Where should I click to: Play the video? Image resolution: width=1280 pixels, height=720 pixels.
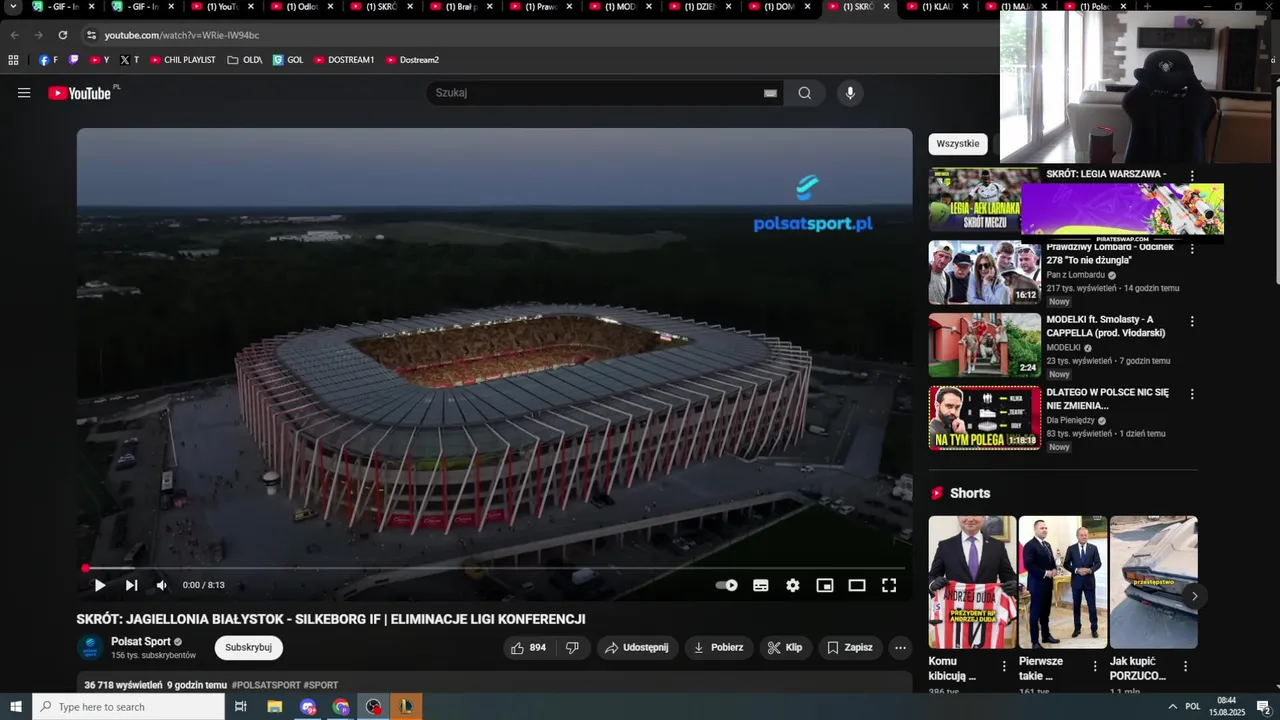point(99,585)
